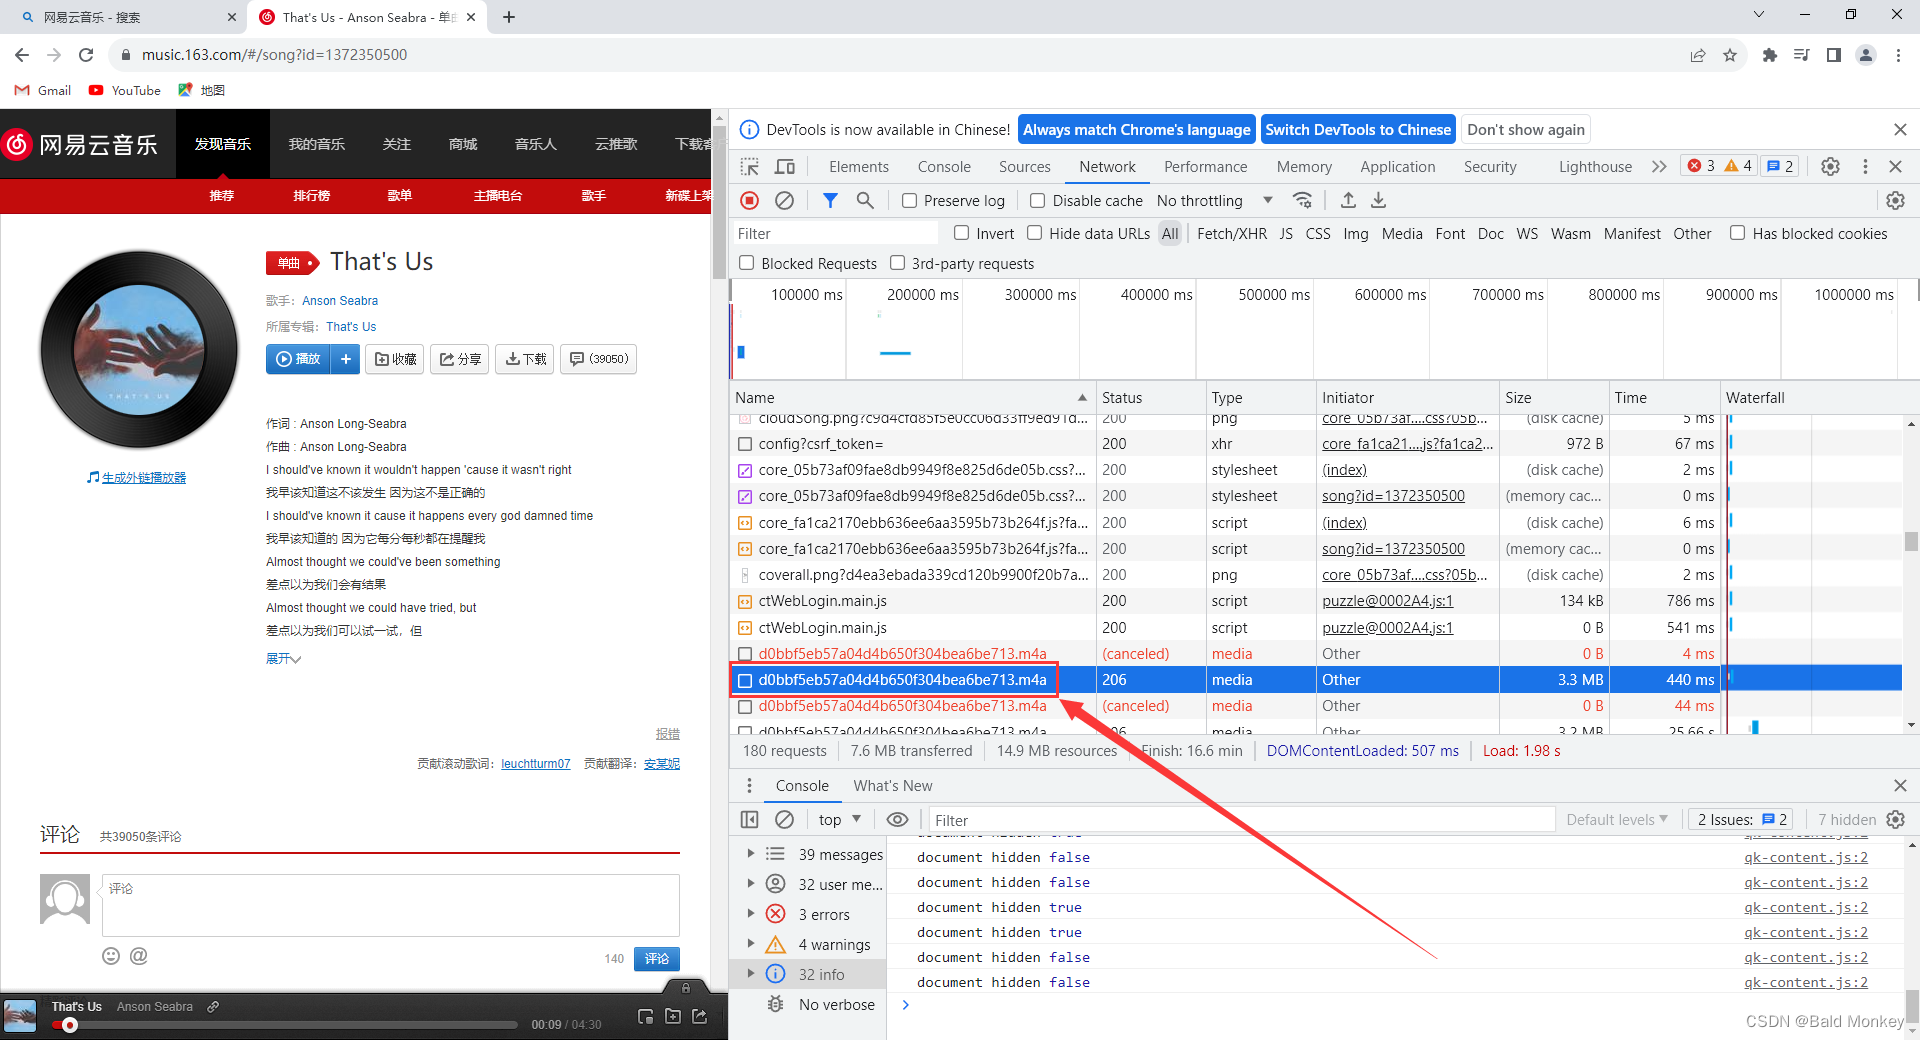Import HAR file upload icon
Image resolution: width=1920 pixels, height=1040 pixels.
(x=1348, y=201)
